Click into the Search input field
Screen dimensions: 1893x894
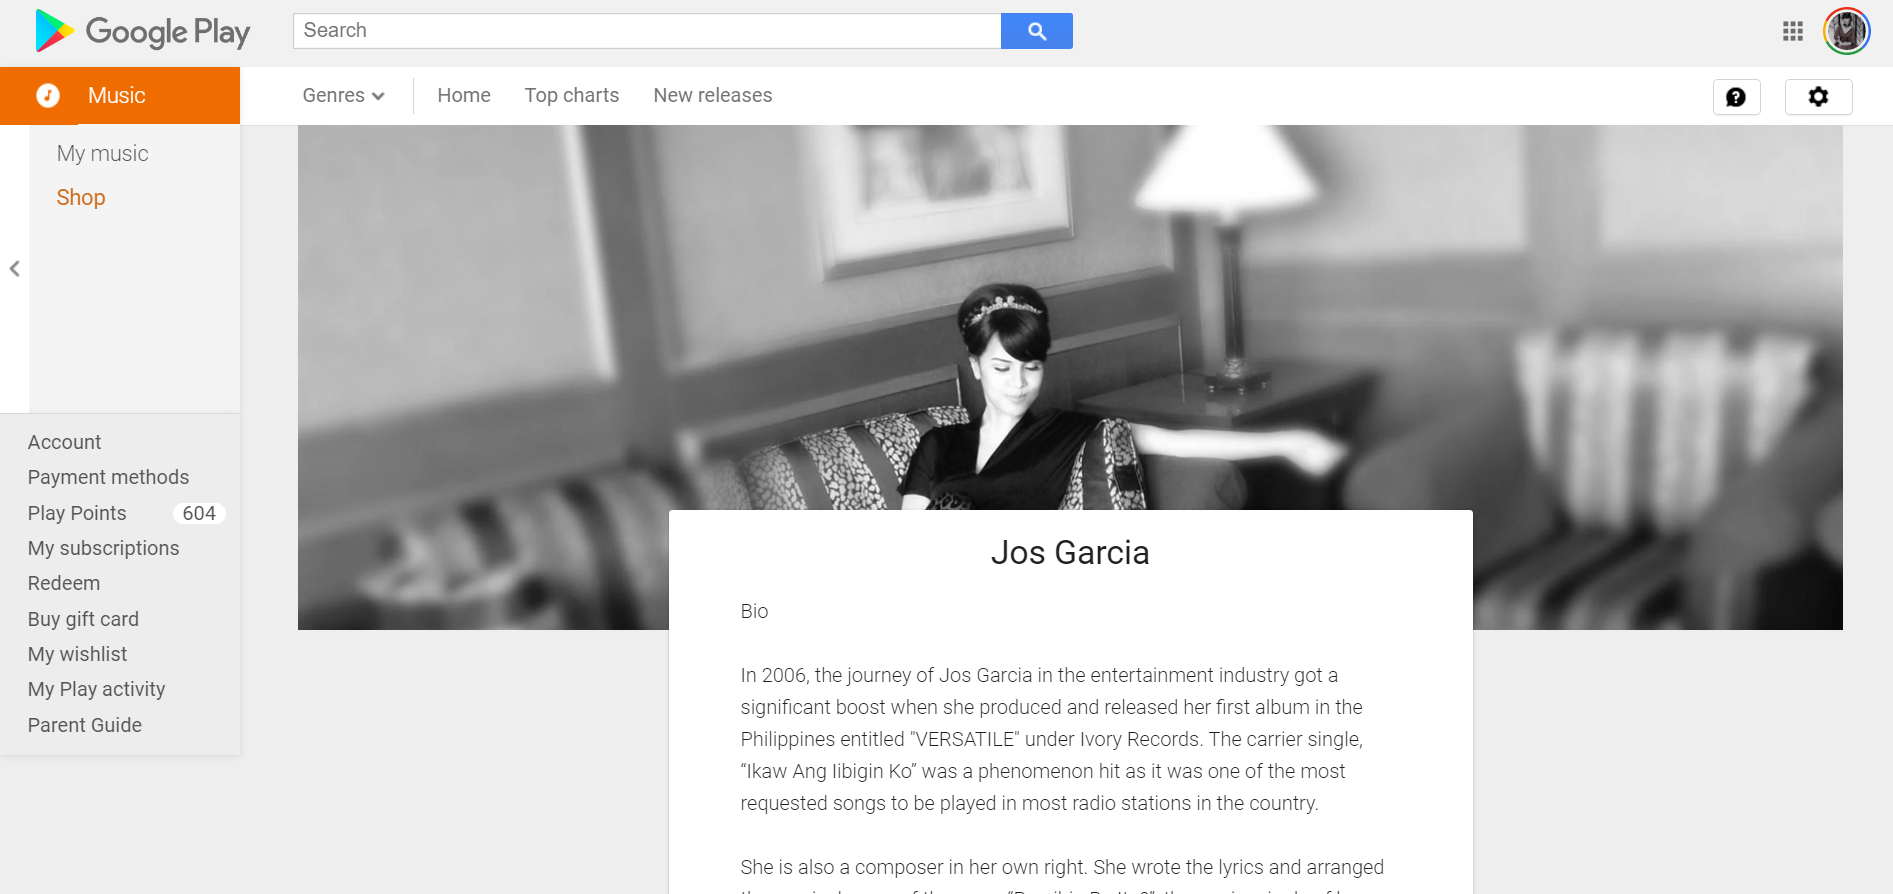pos(647,31)
